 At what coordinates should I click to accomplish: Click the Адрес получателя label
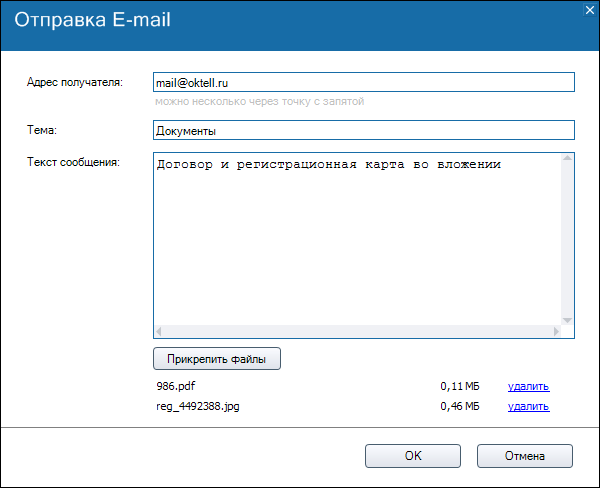[x=75, y=82]
